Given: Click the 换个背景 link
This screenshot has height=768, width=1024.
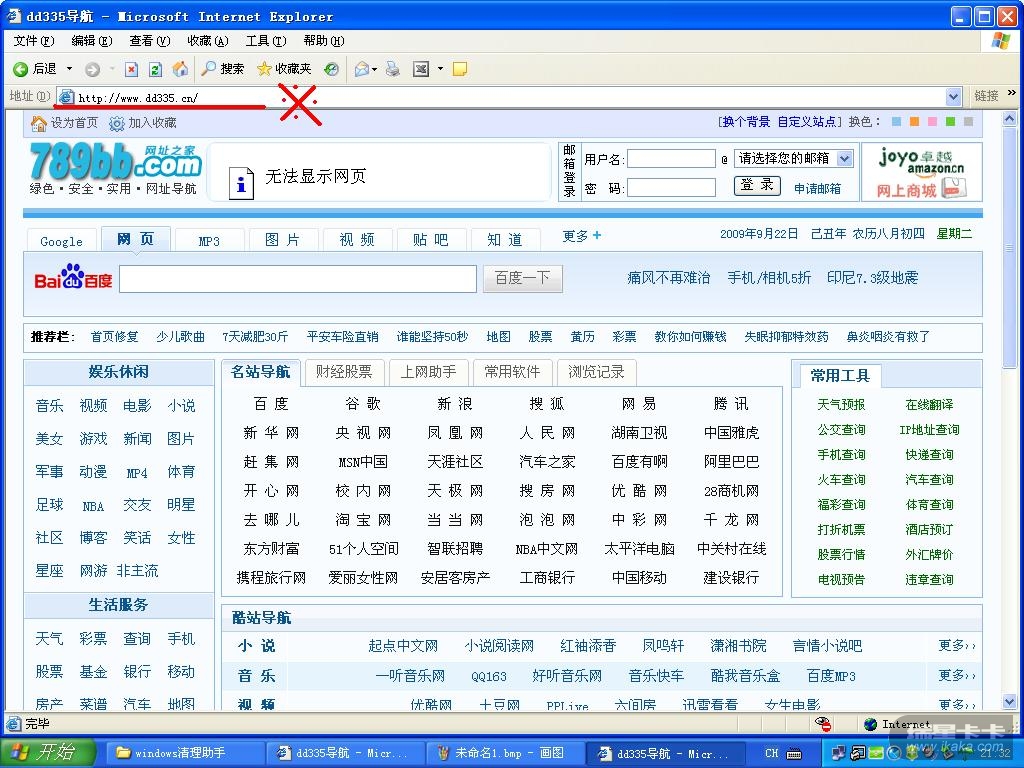Looking at the screenshot, I should (745, 121).
